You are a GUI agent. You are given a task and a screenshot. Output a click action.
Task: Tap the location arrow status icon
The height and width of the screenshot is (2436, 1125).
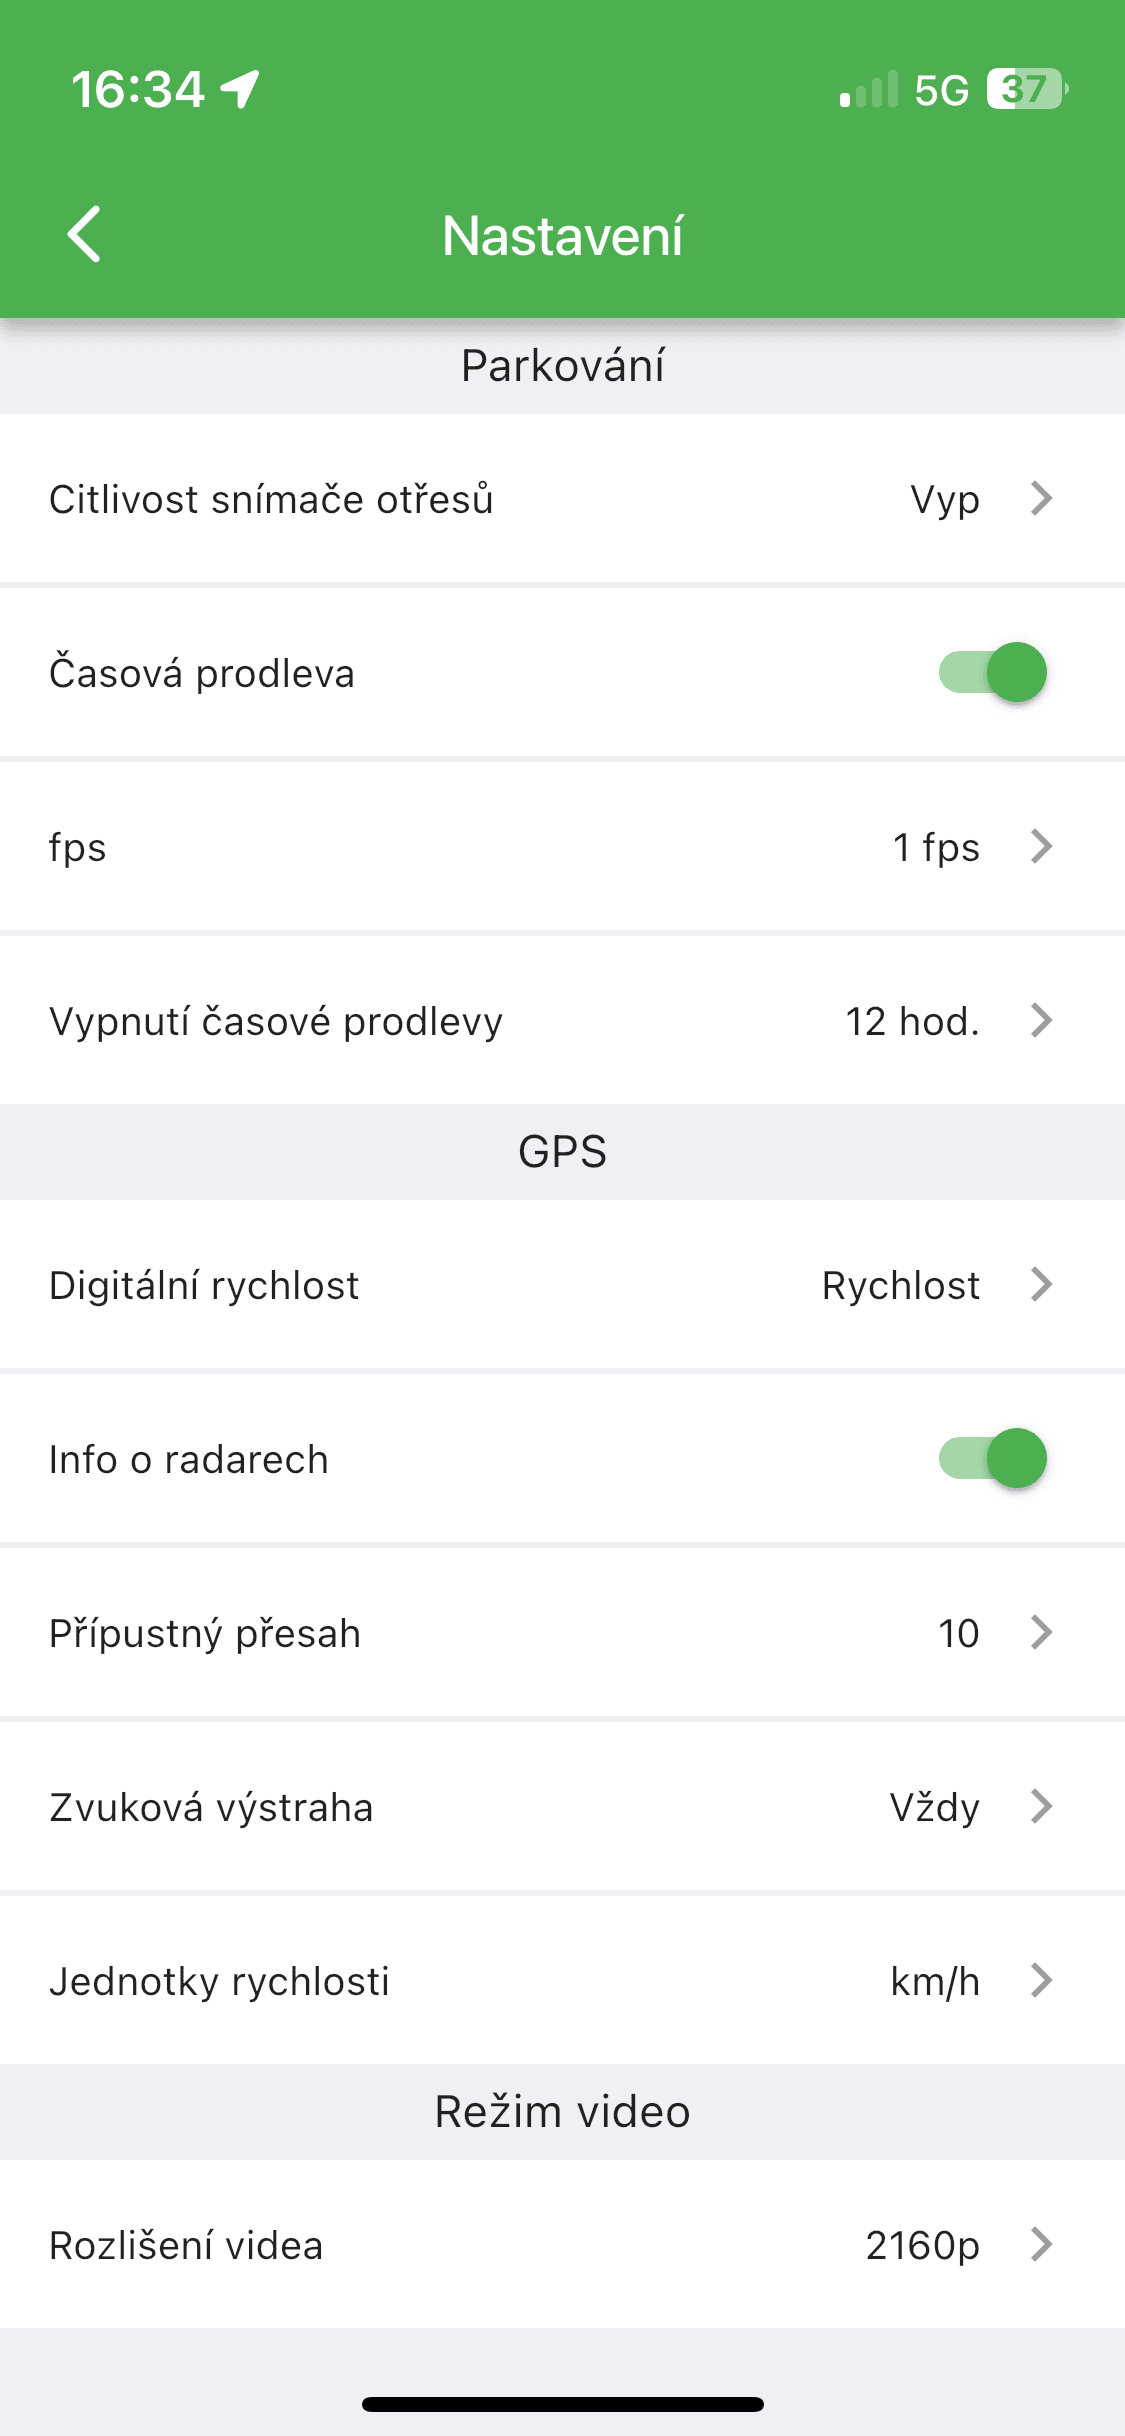pyautogui.click(x=241, y=89)
